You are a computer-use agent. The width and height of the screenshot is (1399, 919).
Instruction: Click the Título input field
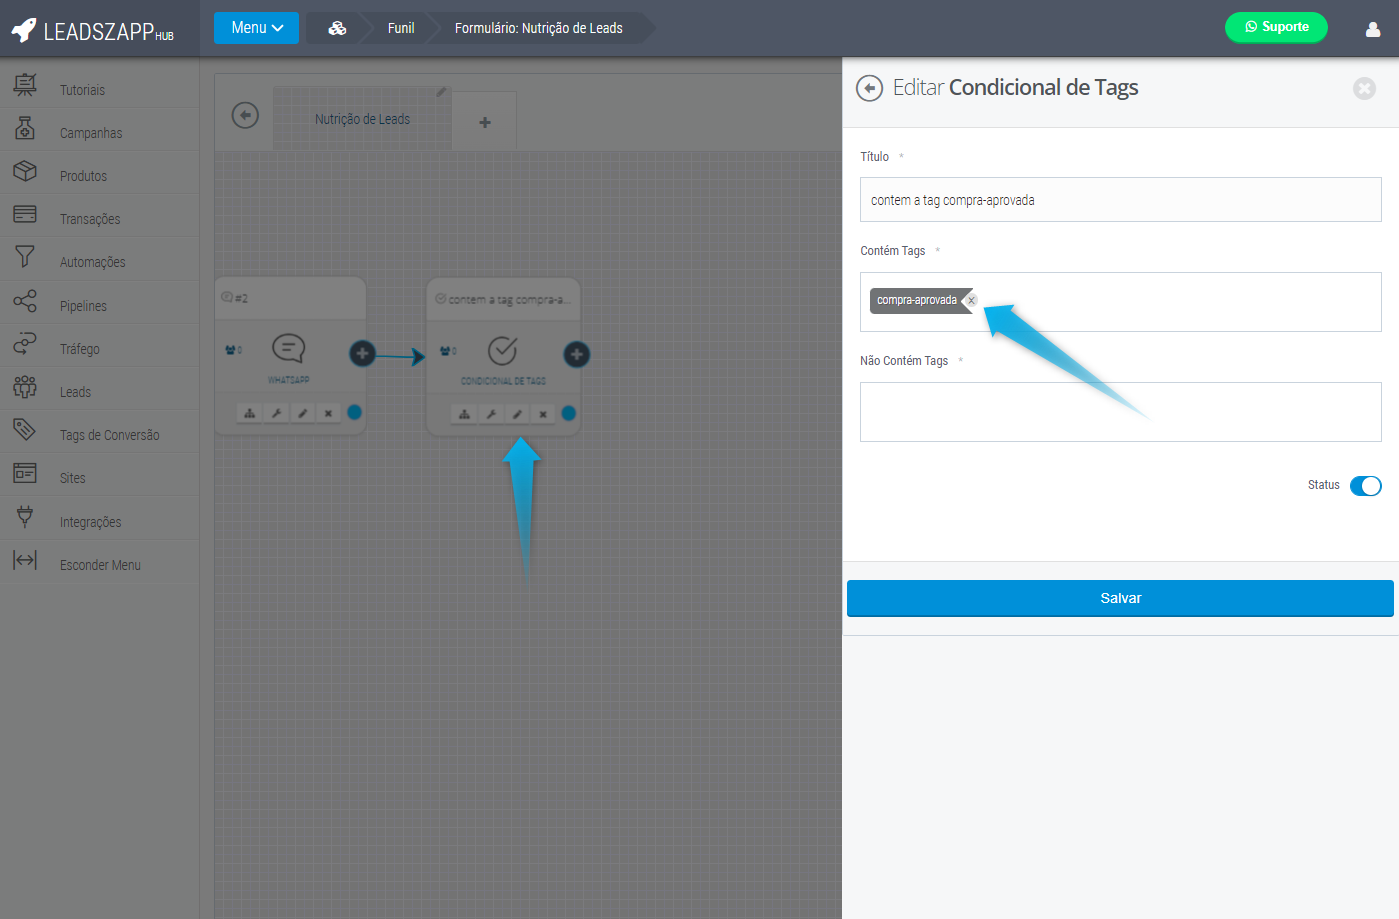click(x=1119, y=200)
